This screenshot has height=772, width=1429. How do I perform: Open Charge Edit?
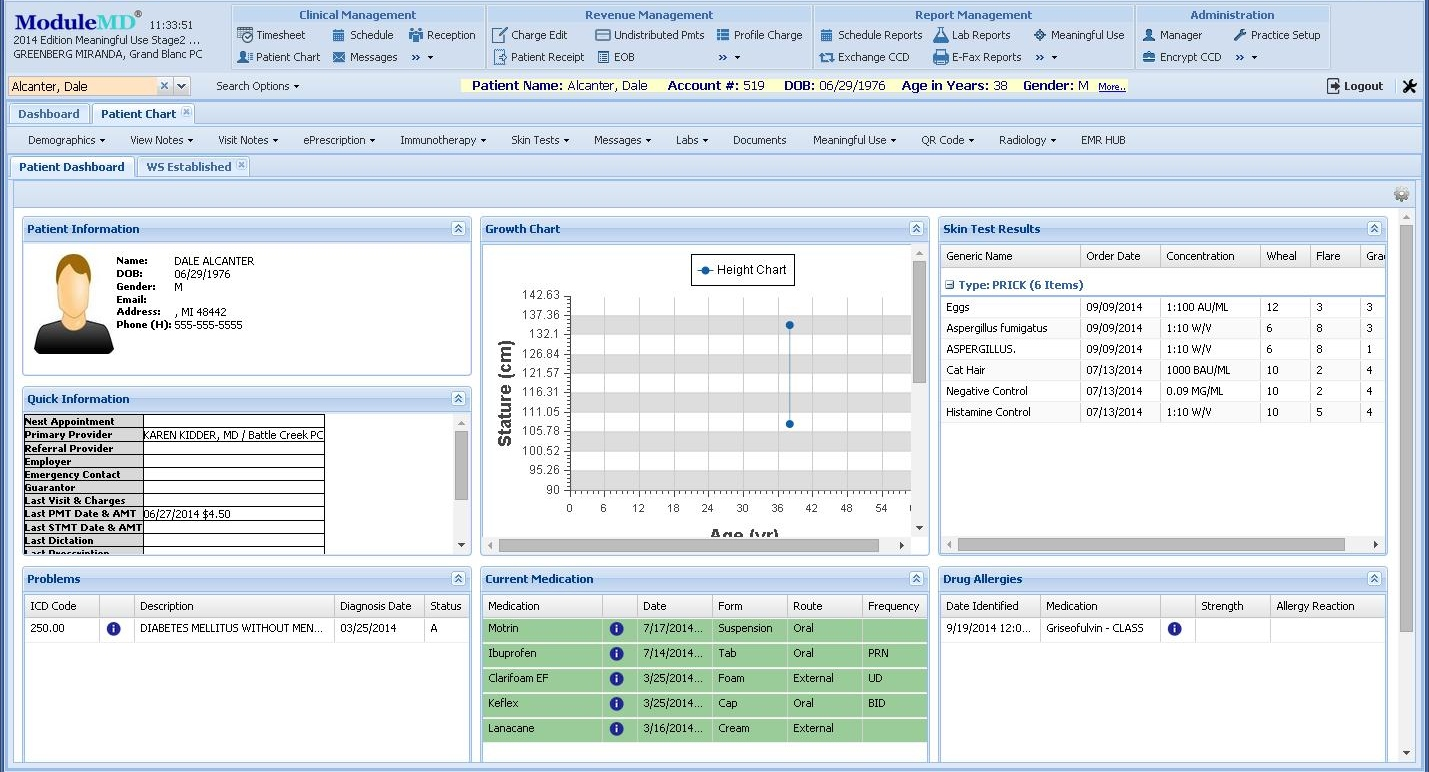tap(537, 34)
